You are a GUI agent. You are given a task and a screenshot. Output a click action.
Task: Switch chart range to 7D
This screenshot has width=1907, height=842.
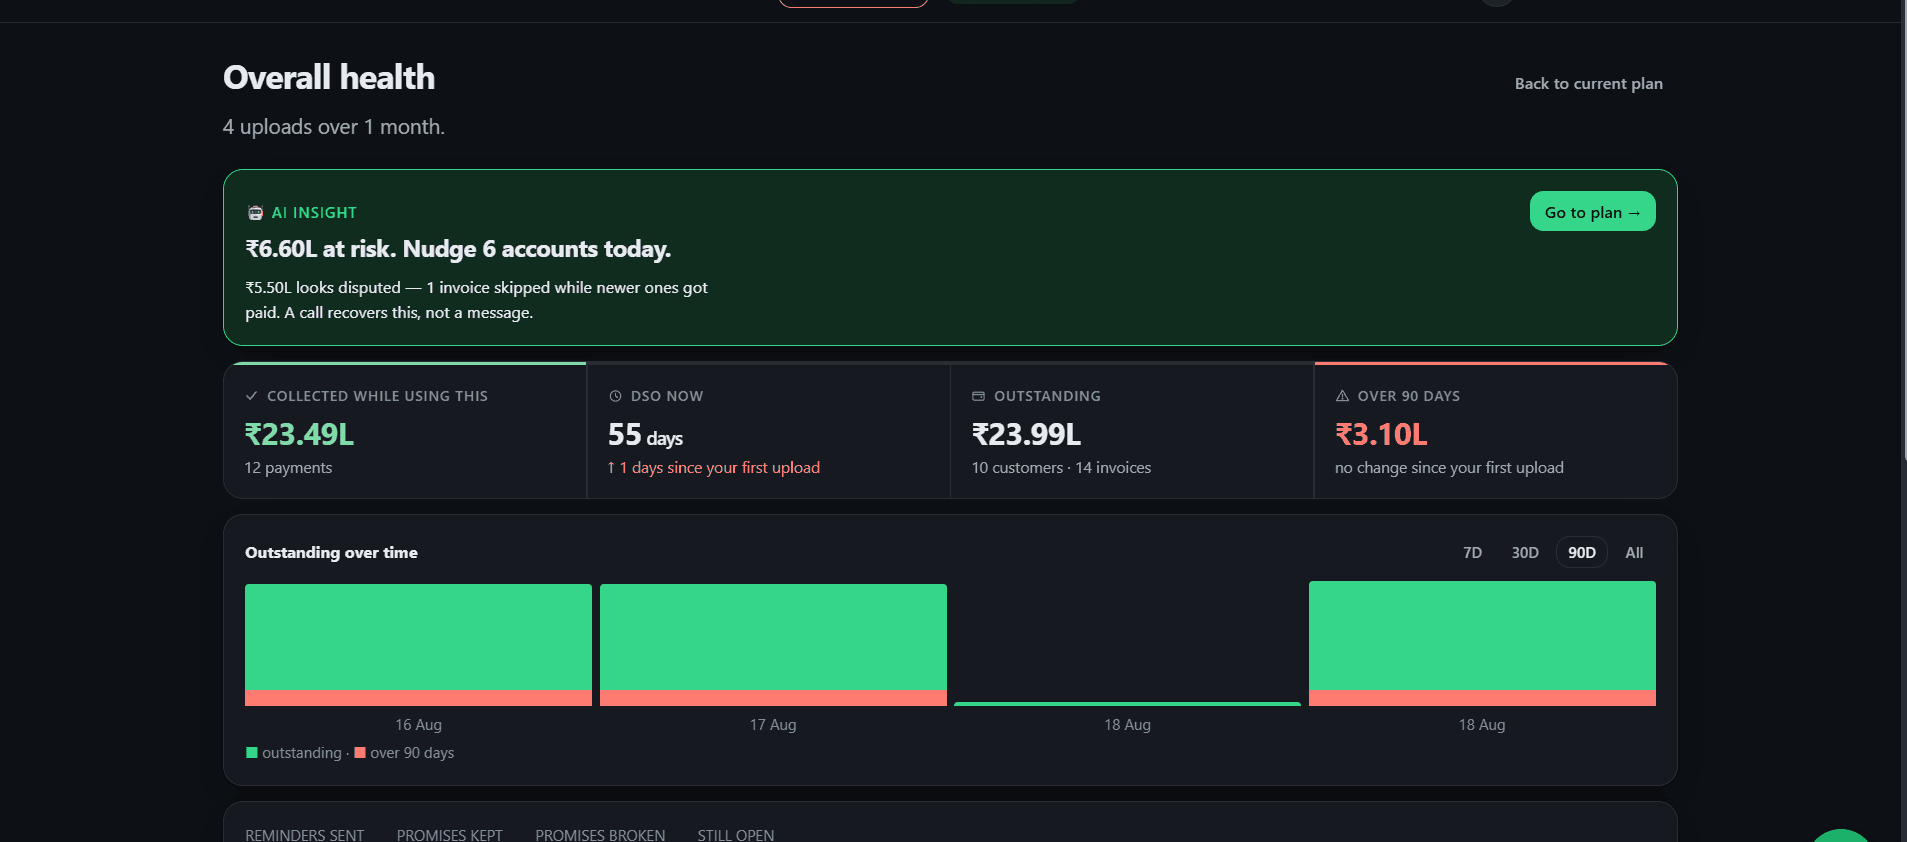pos(1472,553)
